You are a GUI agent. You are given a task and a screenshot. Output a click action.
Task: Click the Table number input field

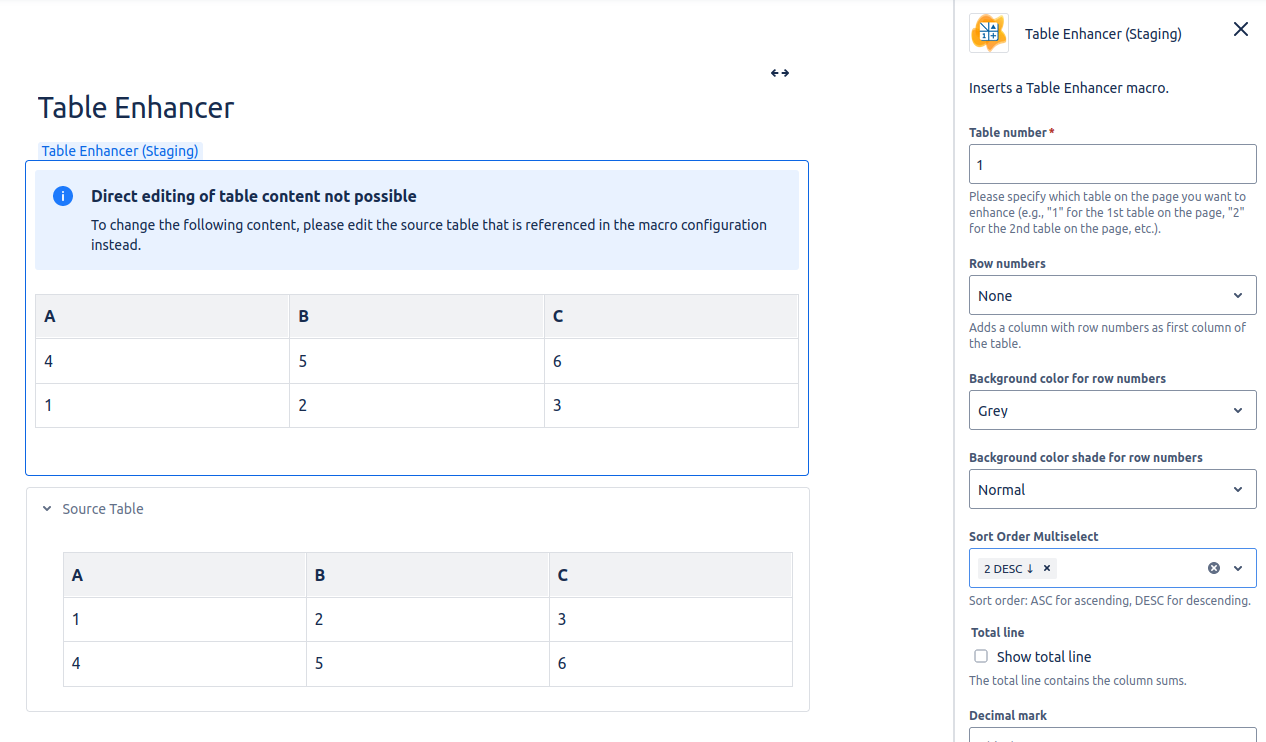point(1112,165)
